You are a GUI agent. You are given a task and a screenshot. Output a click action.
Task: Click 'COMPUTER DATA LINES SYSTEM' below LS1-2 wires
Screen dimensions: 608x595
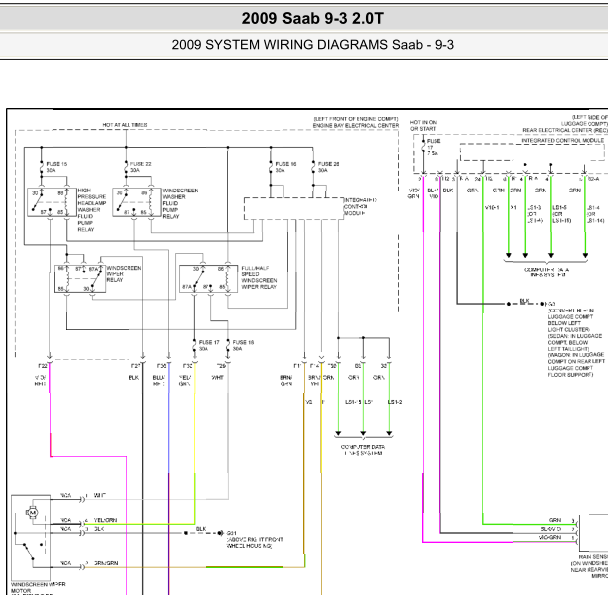click(x=363, y=450)
